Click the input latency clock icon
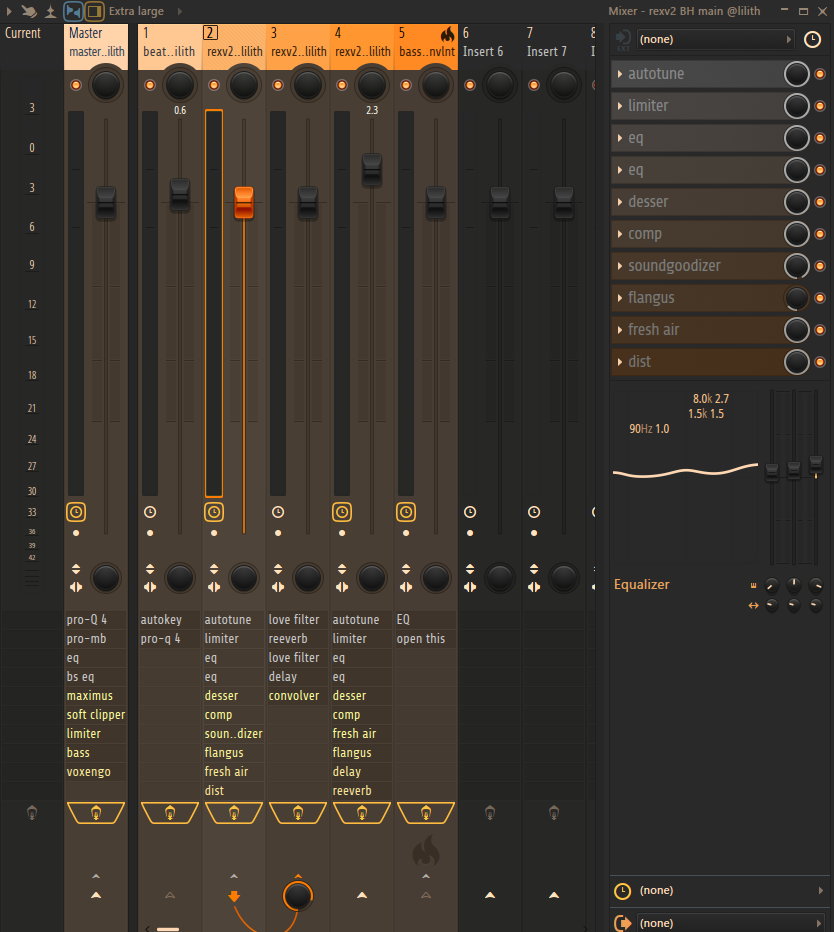 click(812, 39)
